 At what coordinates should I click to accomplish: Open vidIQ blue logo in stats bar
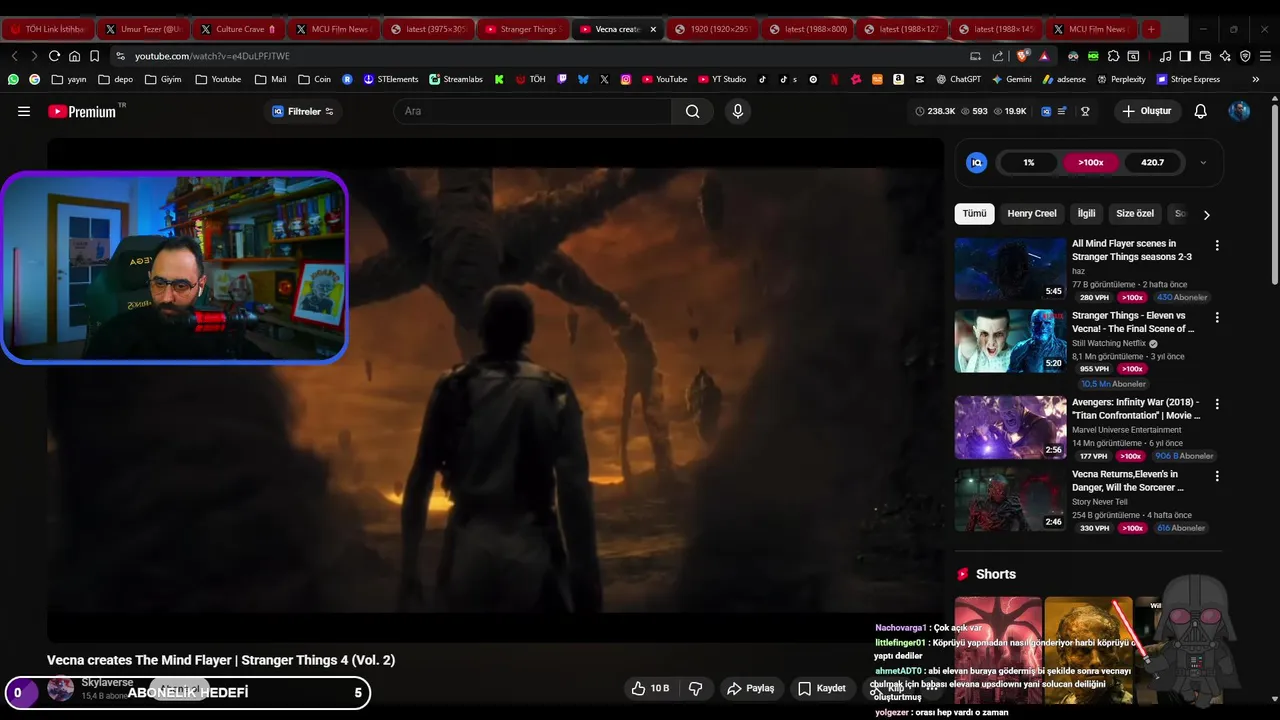pyautogui.click(x=1046, y=111)
